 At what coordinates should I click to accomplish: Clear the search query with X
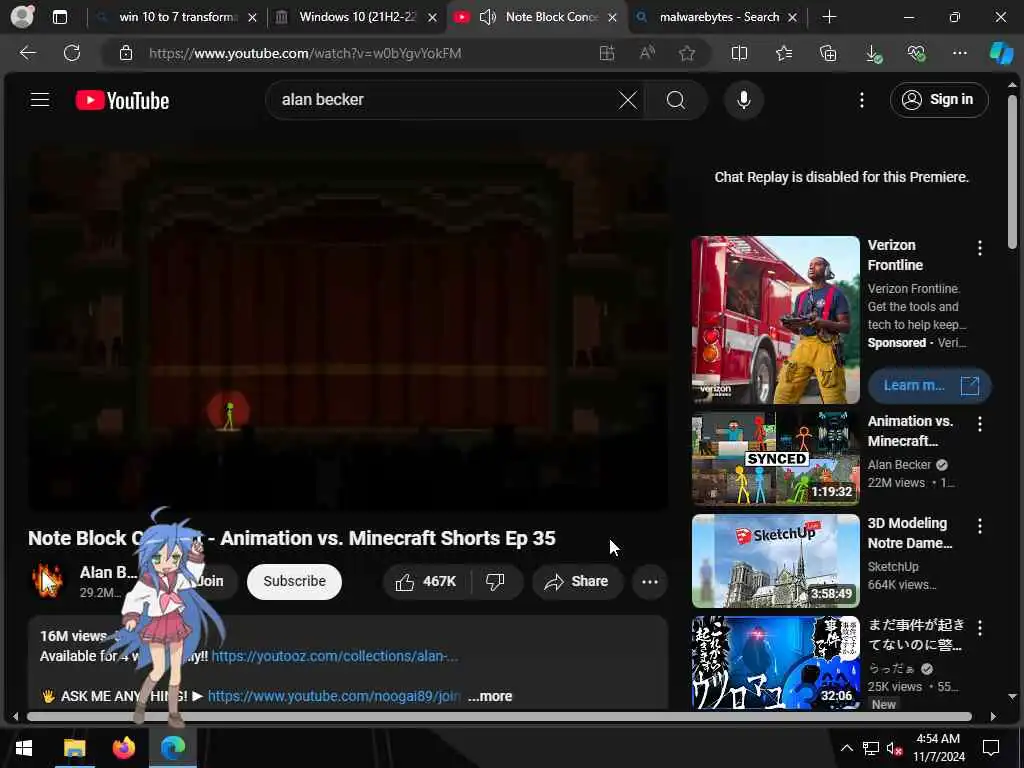pyautogui.click(x=628, y=100)
